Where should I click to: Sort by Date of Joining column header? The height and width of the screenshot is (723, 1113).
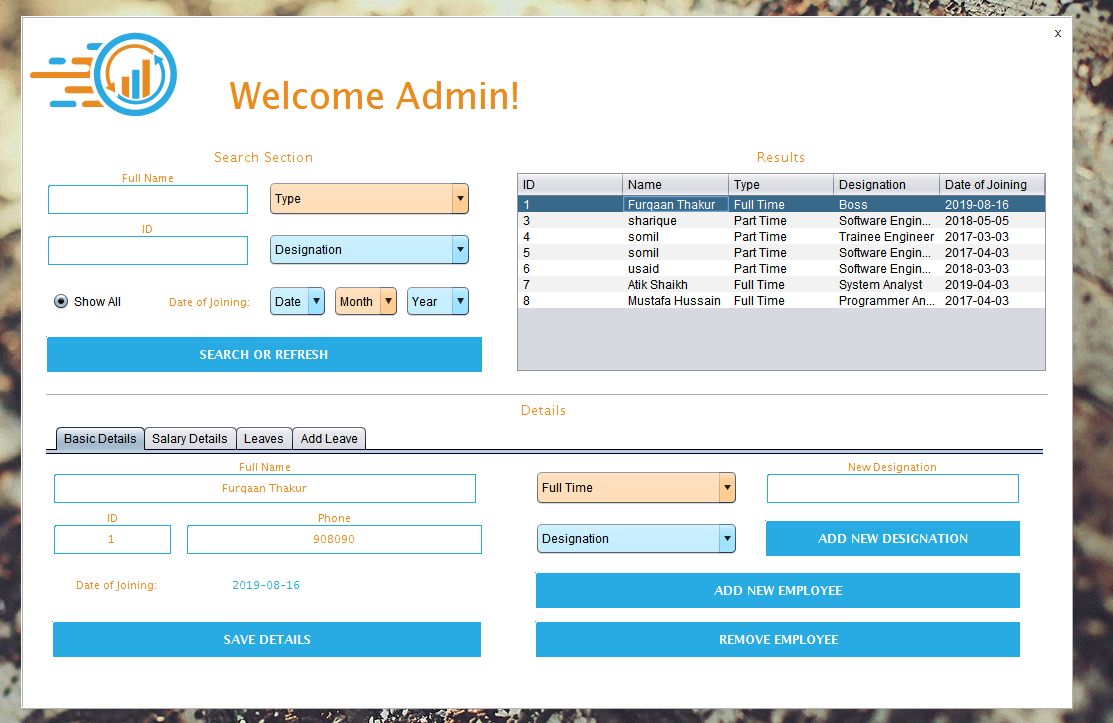click(992, 184)
